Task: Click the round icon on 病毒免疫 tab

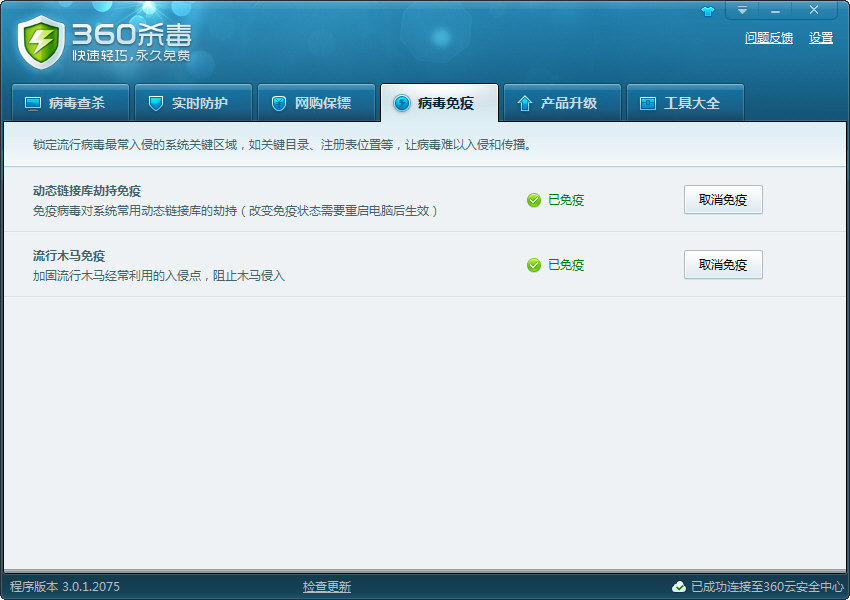Action: pyautogui.click(x=402, y=103)
